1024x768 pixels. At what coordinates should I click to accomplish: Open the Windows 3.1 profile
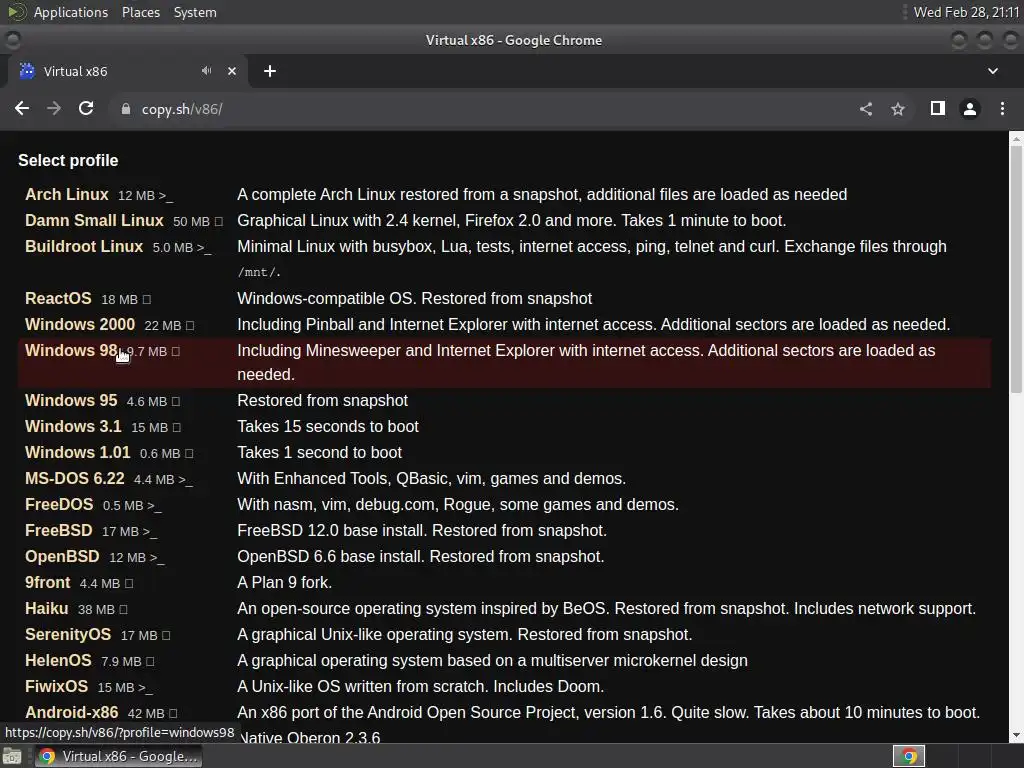point(73,426)
